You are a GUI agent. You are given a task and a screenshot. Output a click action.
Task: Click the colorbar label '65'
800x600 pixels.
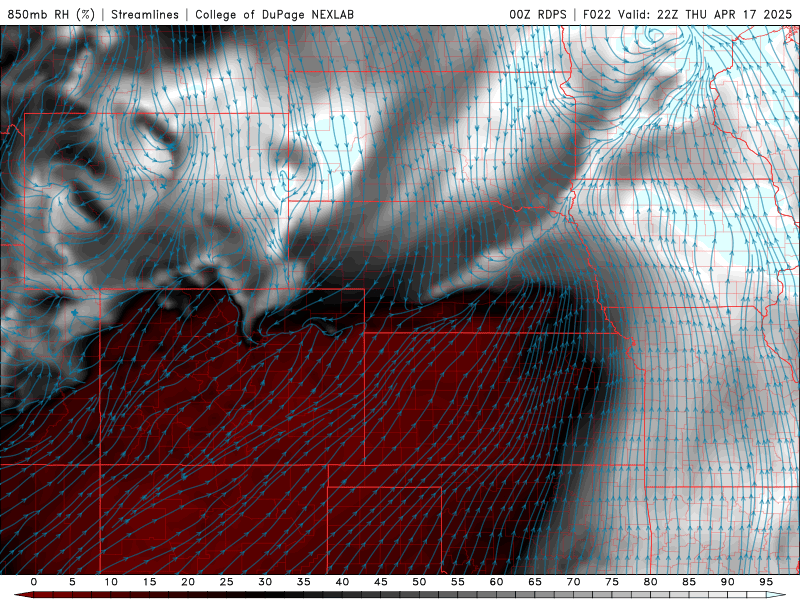pyautogui.click(x=535, y=582)
